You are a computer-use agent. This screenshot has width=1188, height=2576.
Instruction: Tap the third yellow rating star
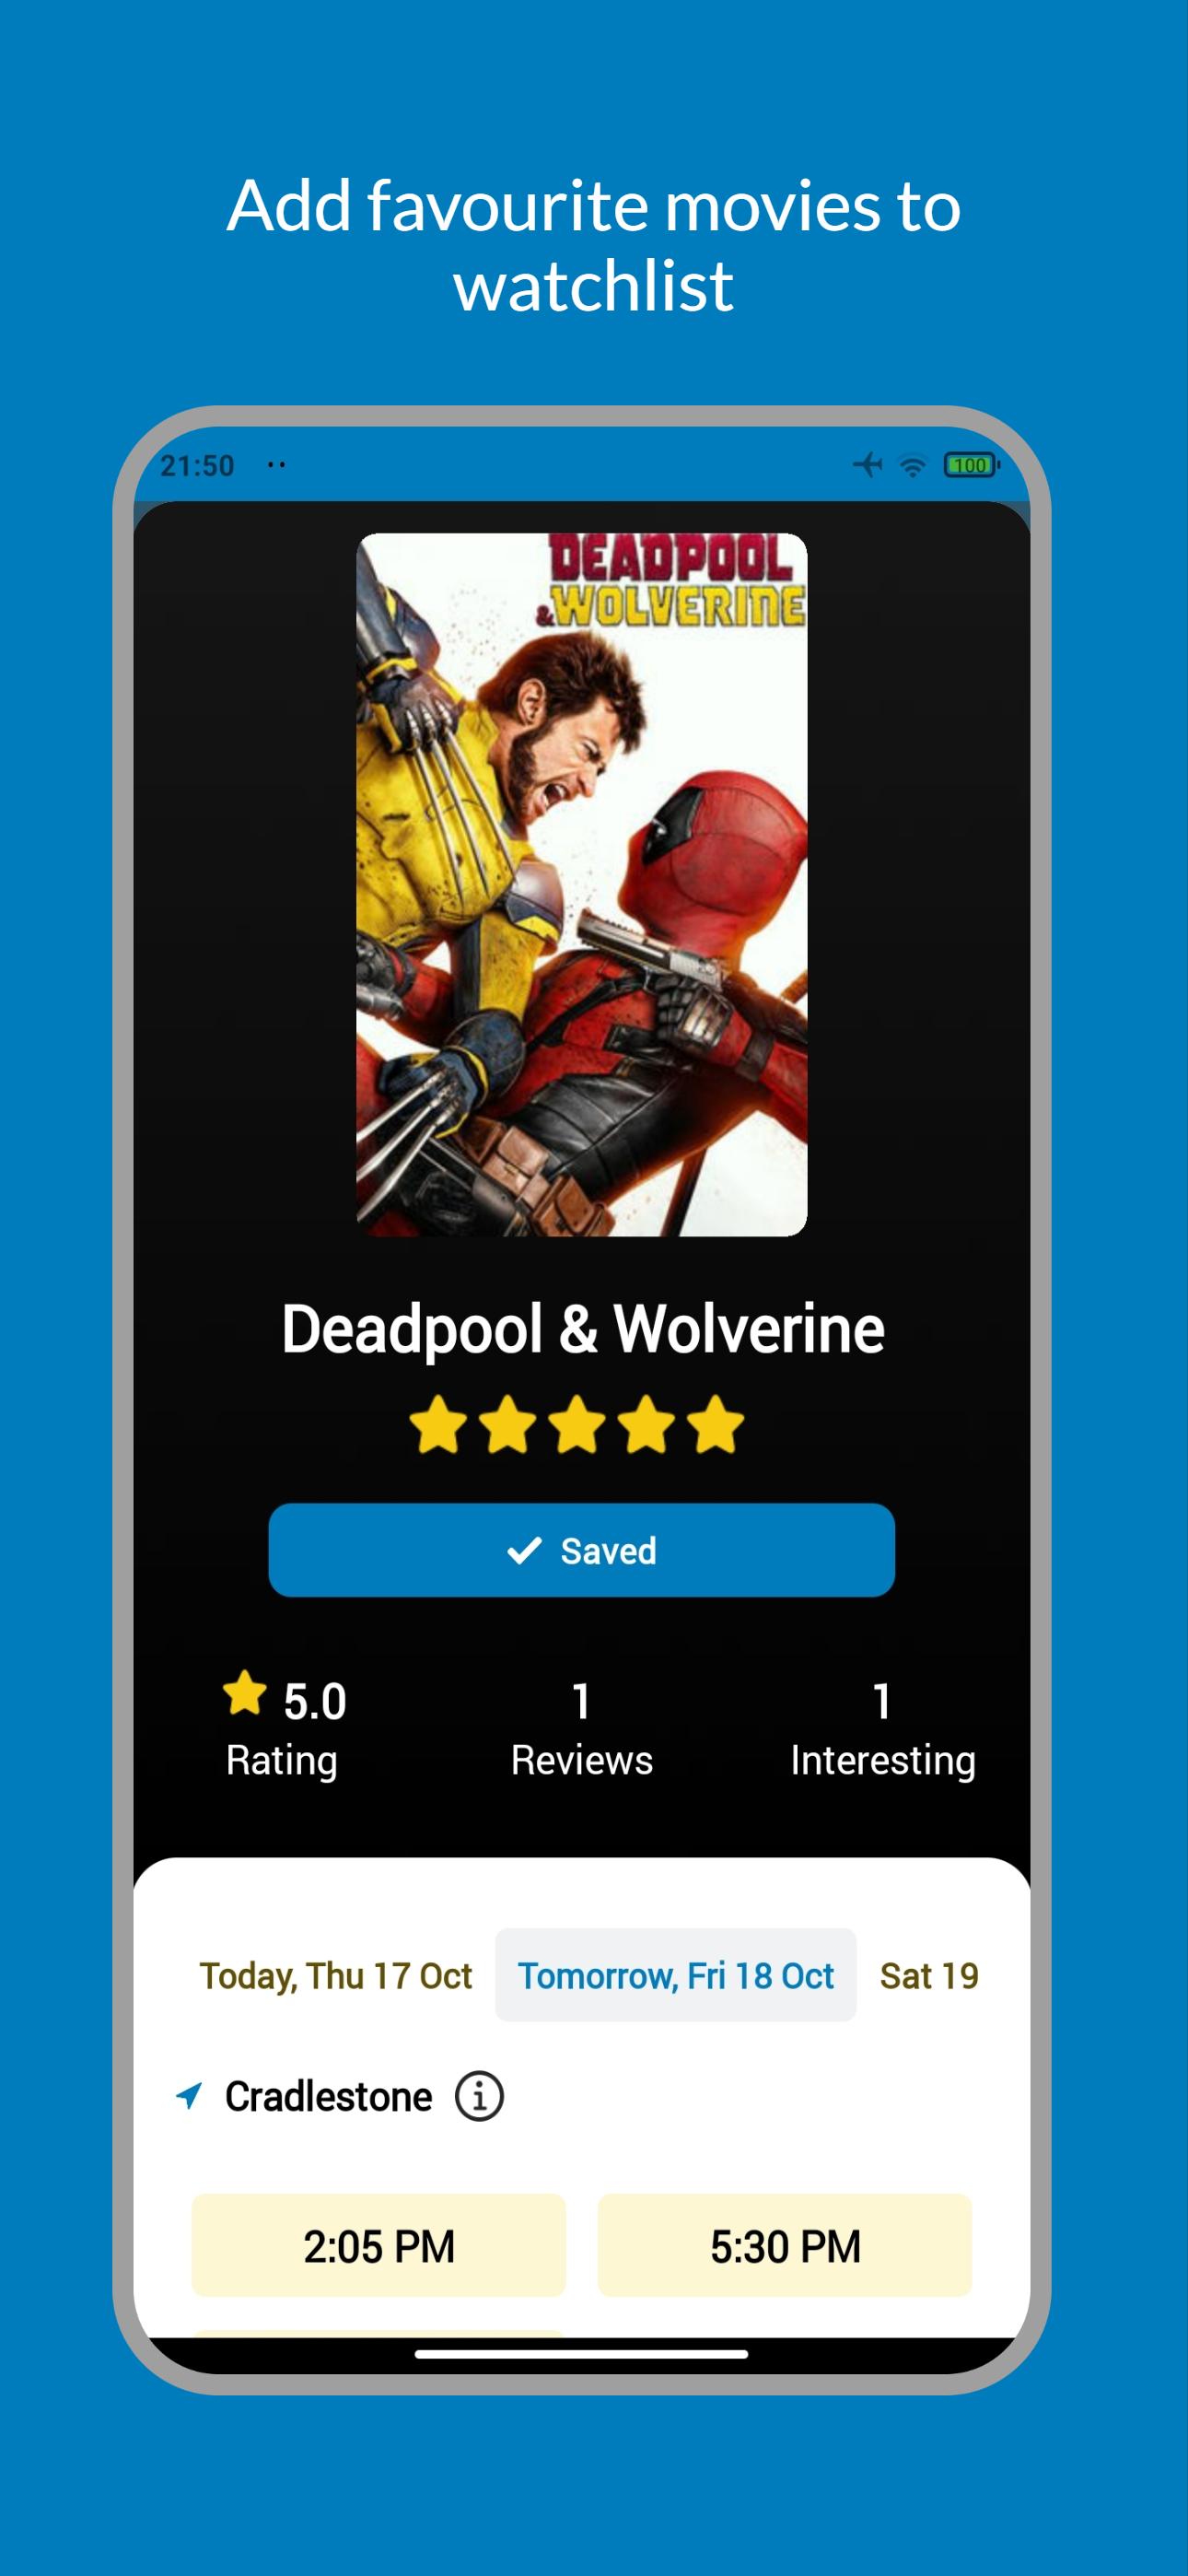tap(577, 1424)
